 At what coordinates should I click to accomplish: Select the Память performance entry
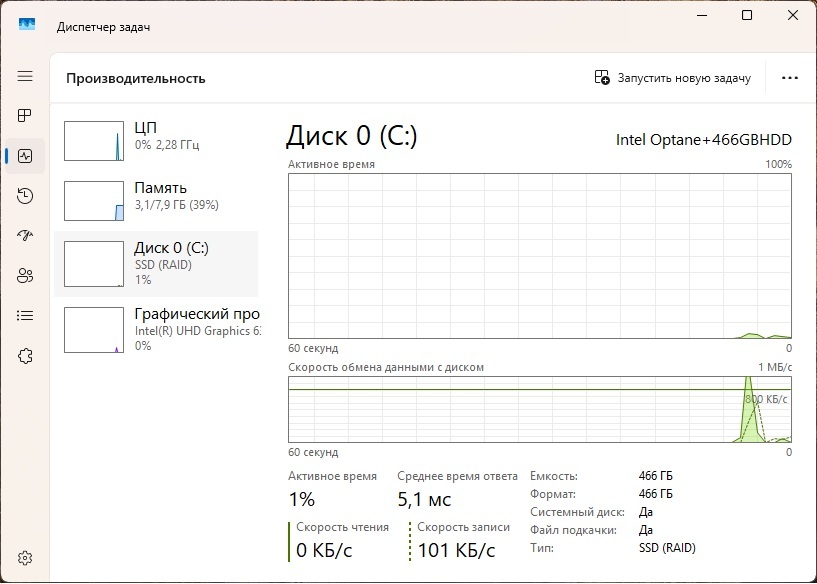[x=158, y=197]
